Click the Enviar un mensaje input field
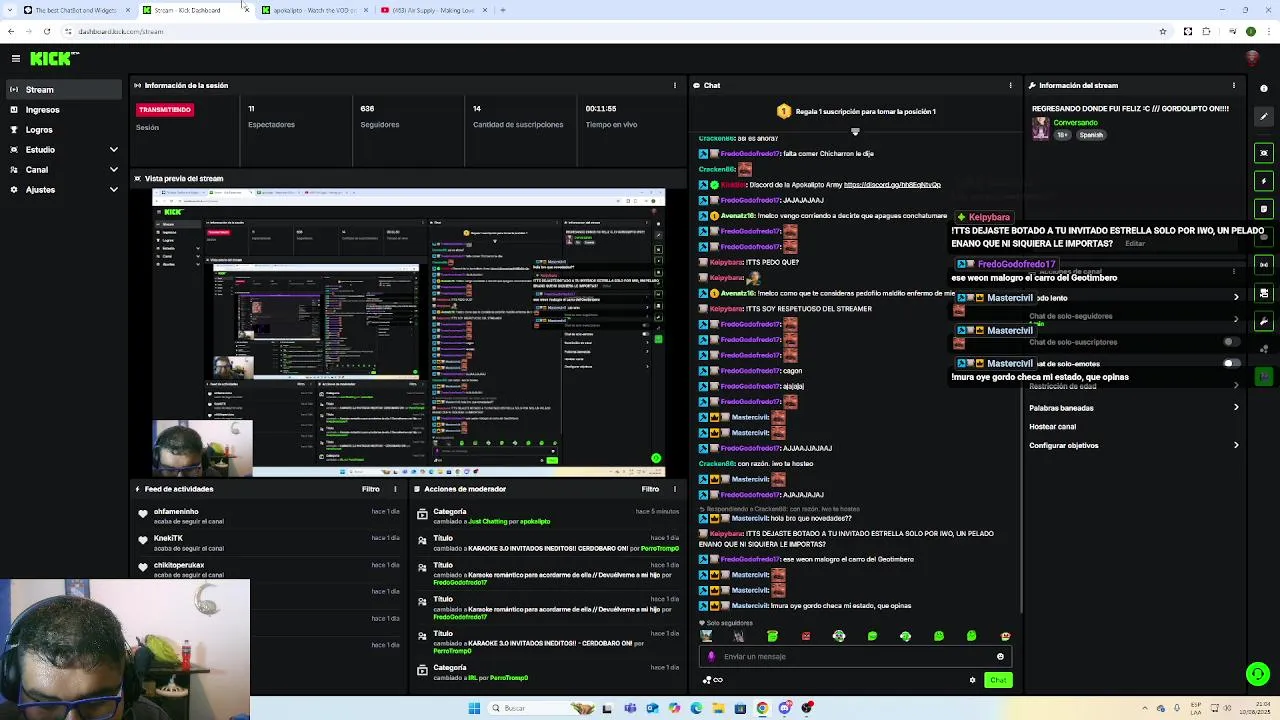 click(855, 657)
